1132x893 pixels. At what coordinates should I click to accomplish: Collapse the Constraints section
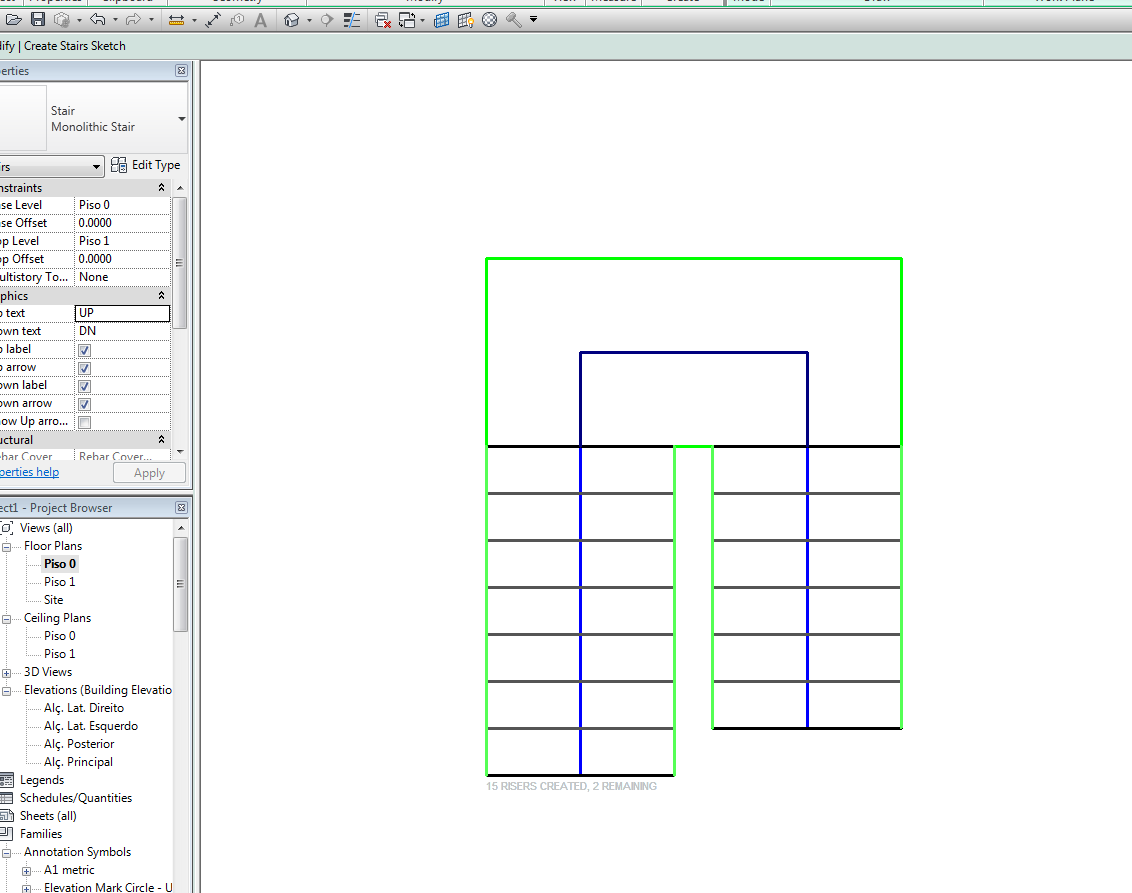pyautogui.click(x=161, y=188)
